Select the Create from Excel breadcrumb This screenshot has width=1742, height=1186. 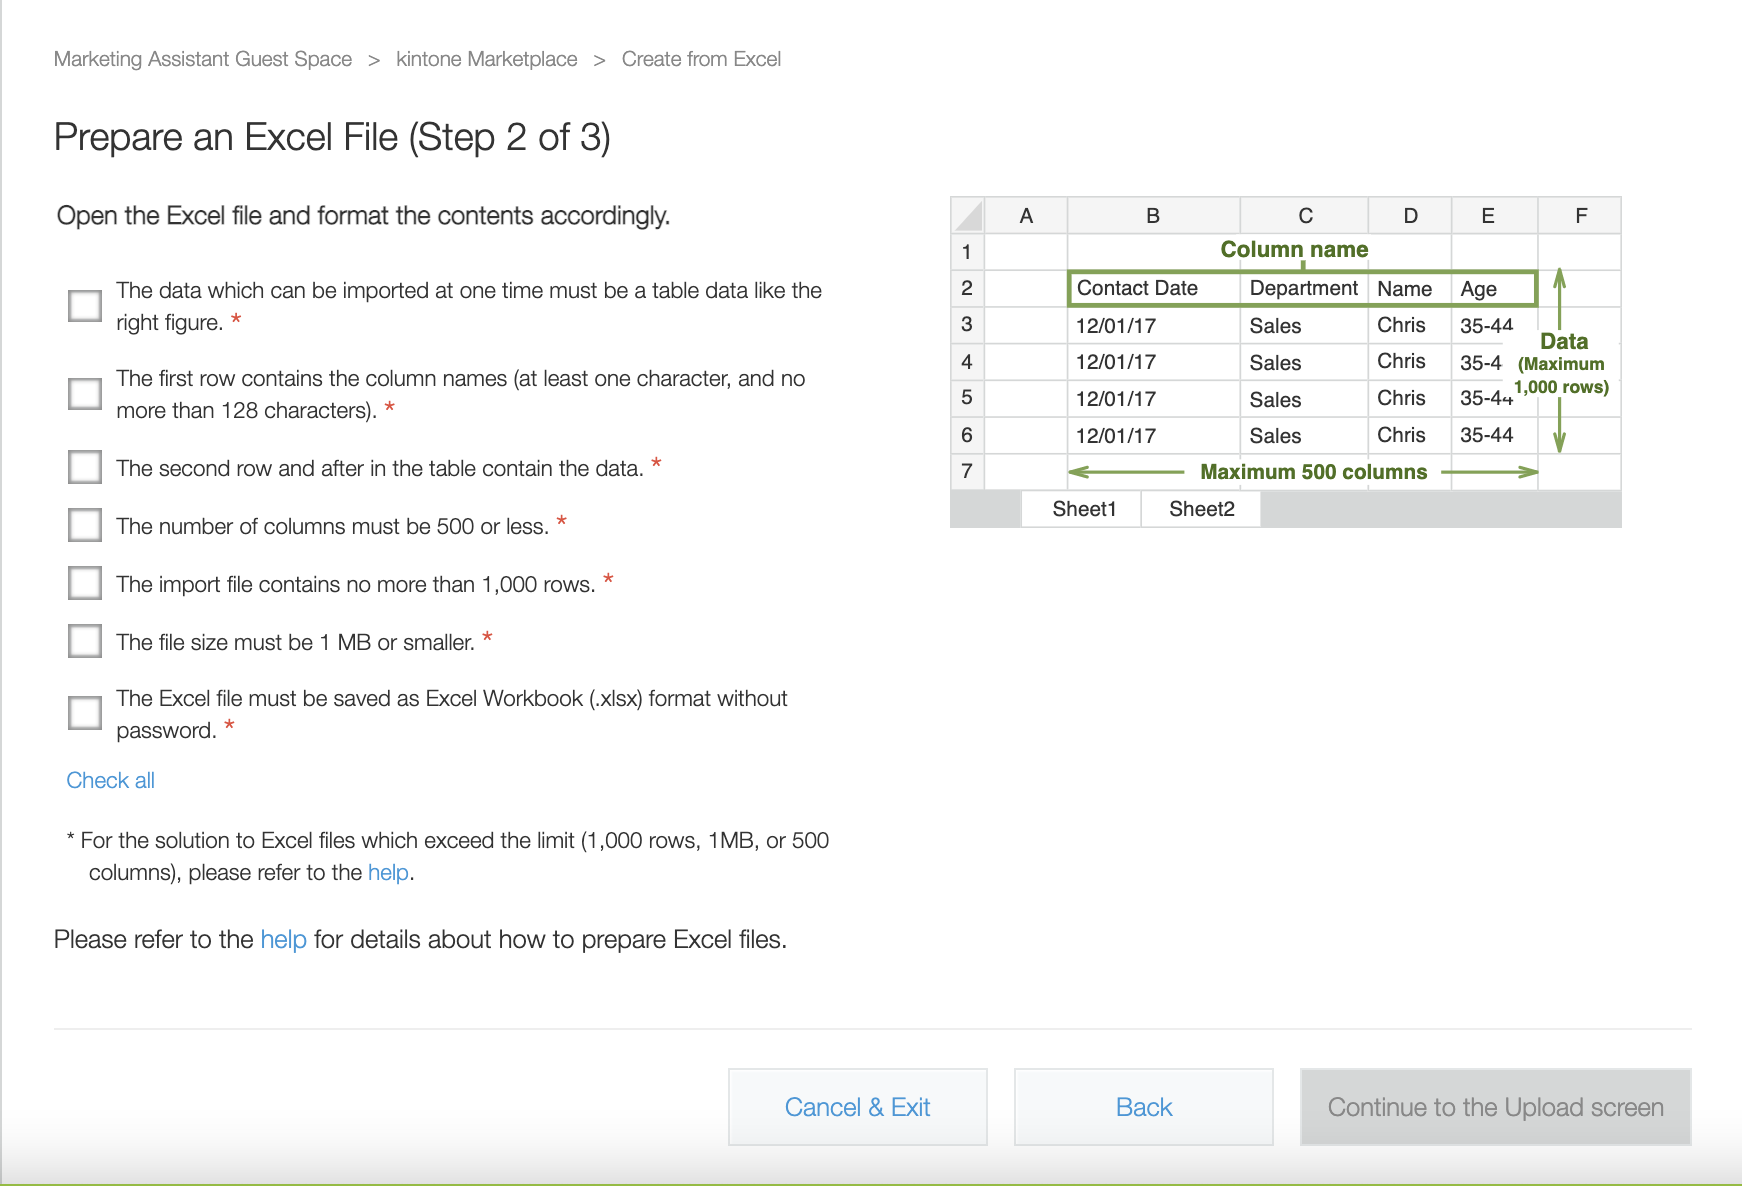tap(700, 58)
